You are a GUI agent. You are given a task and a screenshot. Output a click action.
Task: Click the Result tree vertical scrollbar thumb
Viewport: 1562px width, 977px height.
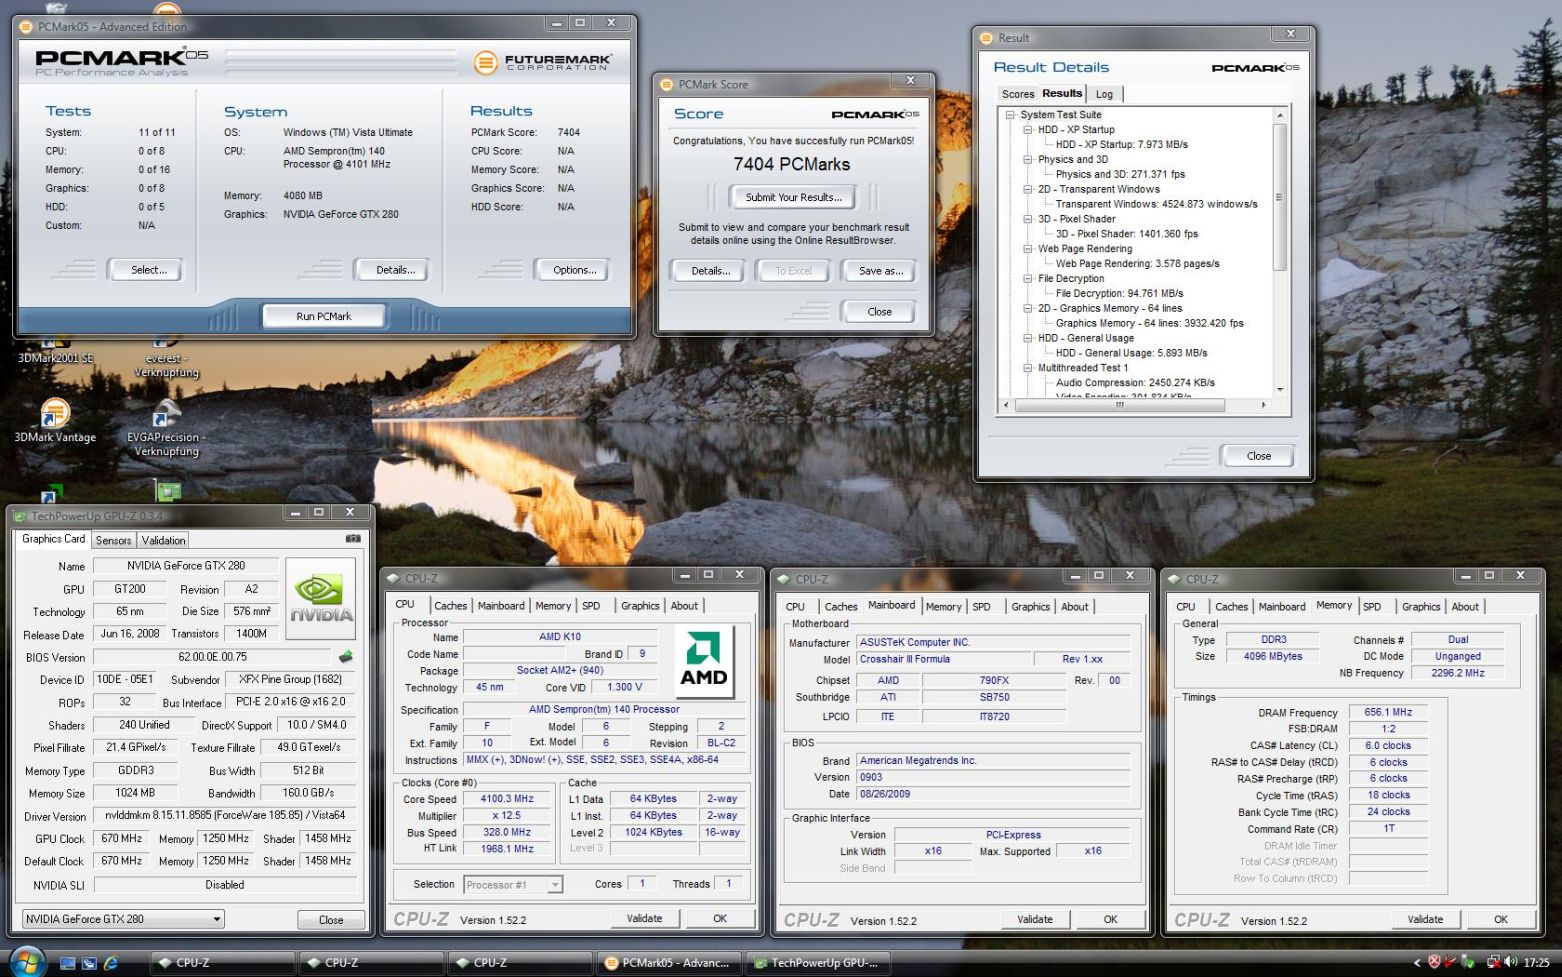pyautogui.click(x=1279, y=196)
